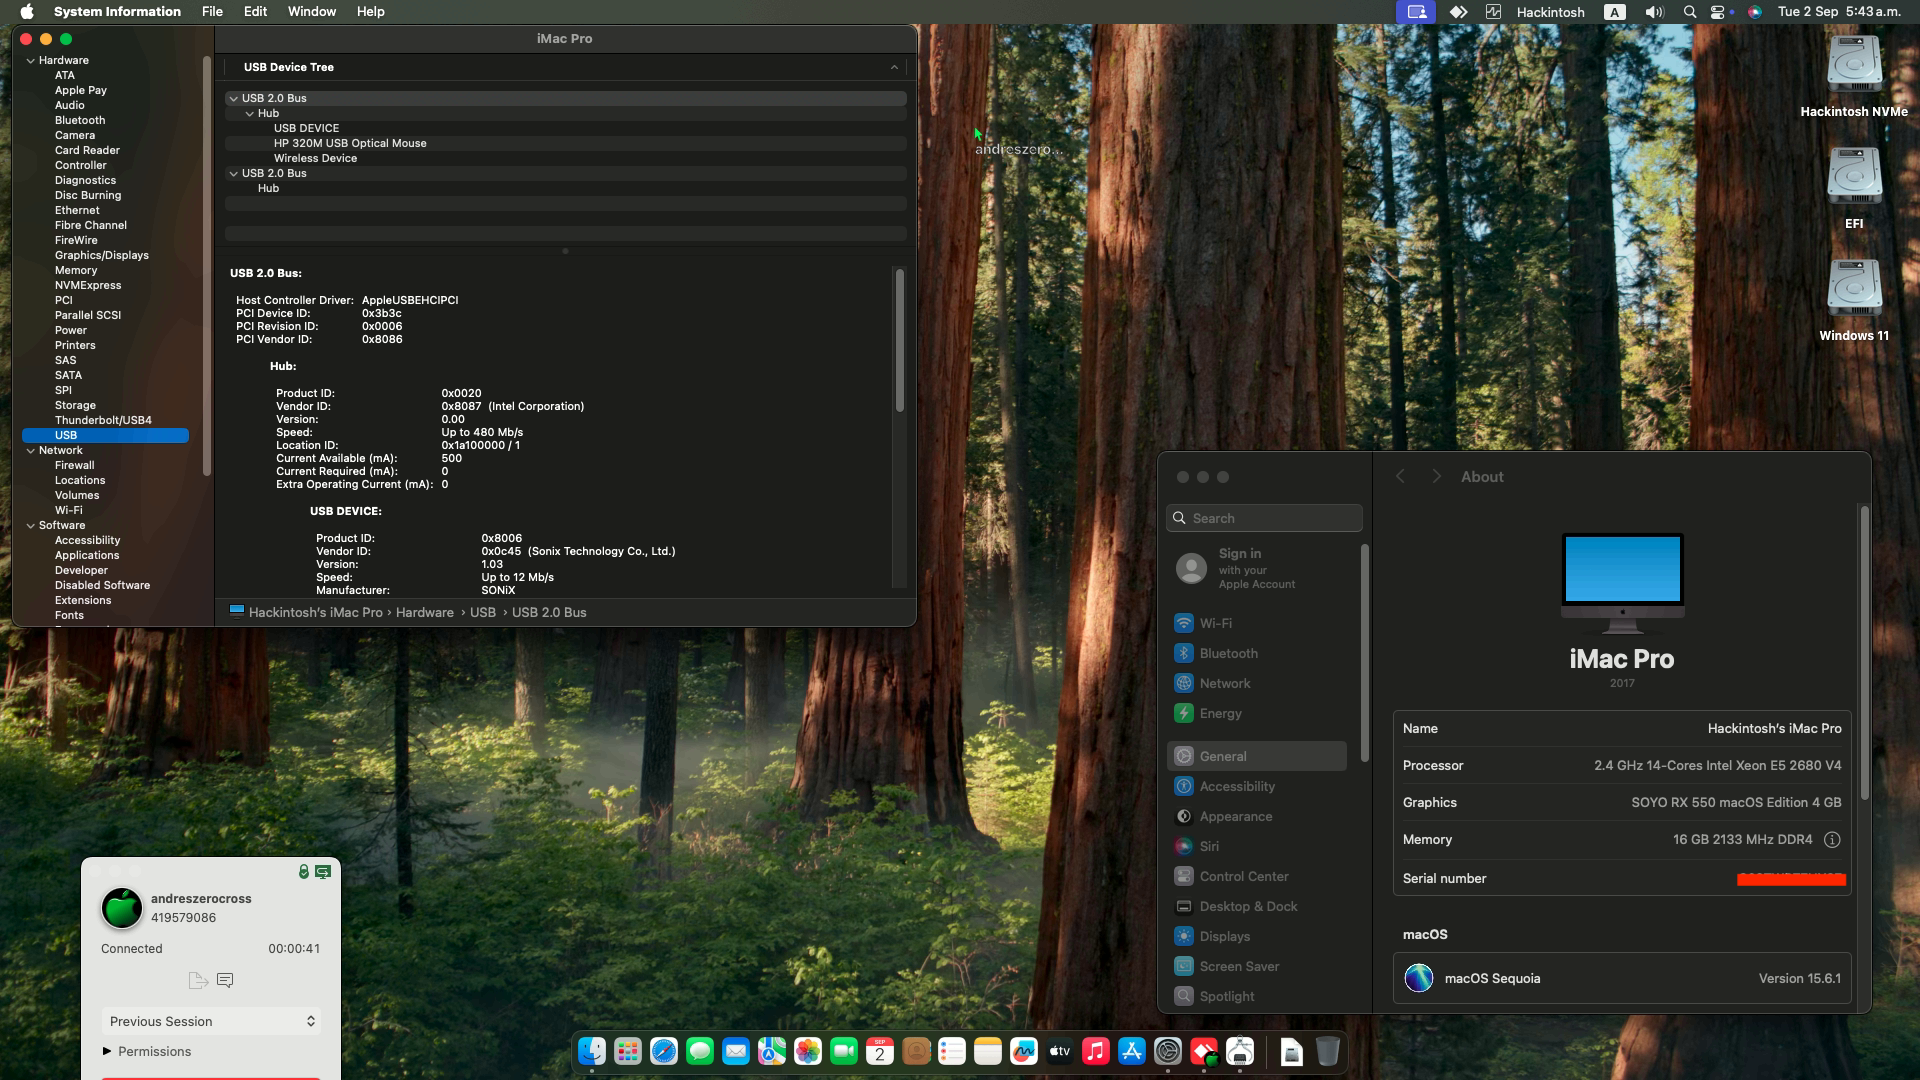Launch Safari from the Dock
This screenshot has width=1920, height=1080.
click(x=663, y=1051)
